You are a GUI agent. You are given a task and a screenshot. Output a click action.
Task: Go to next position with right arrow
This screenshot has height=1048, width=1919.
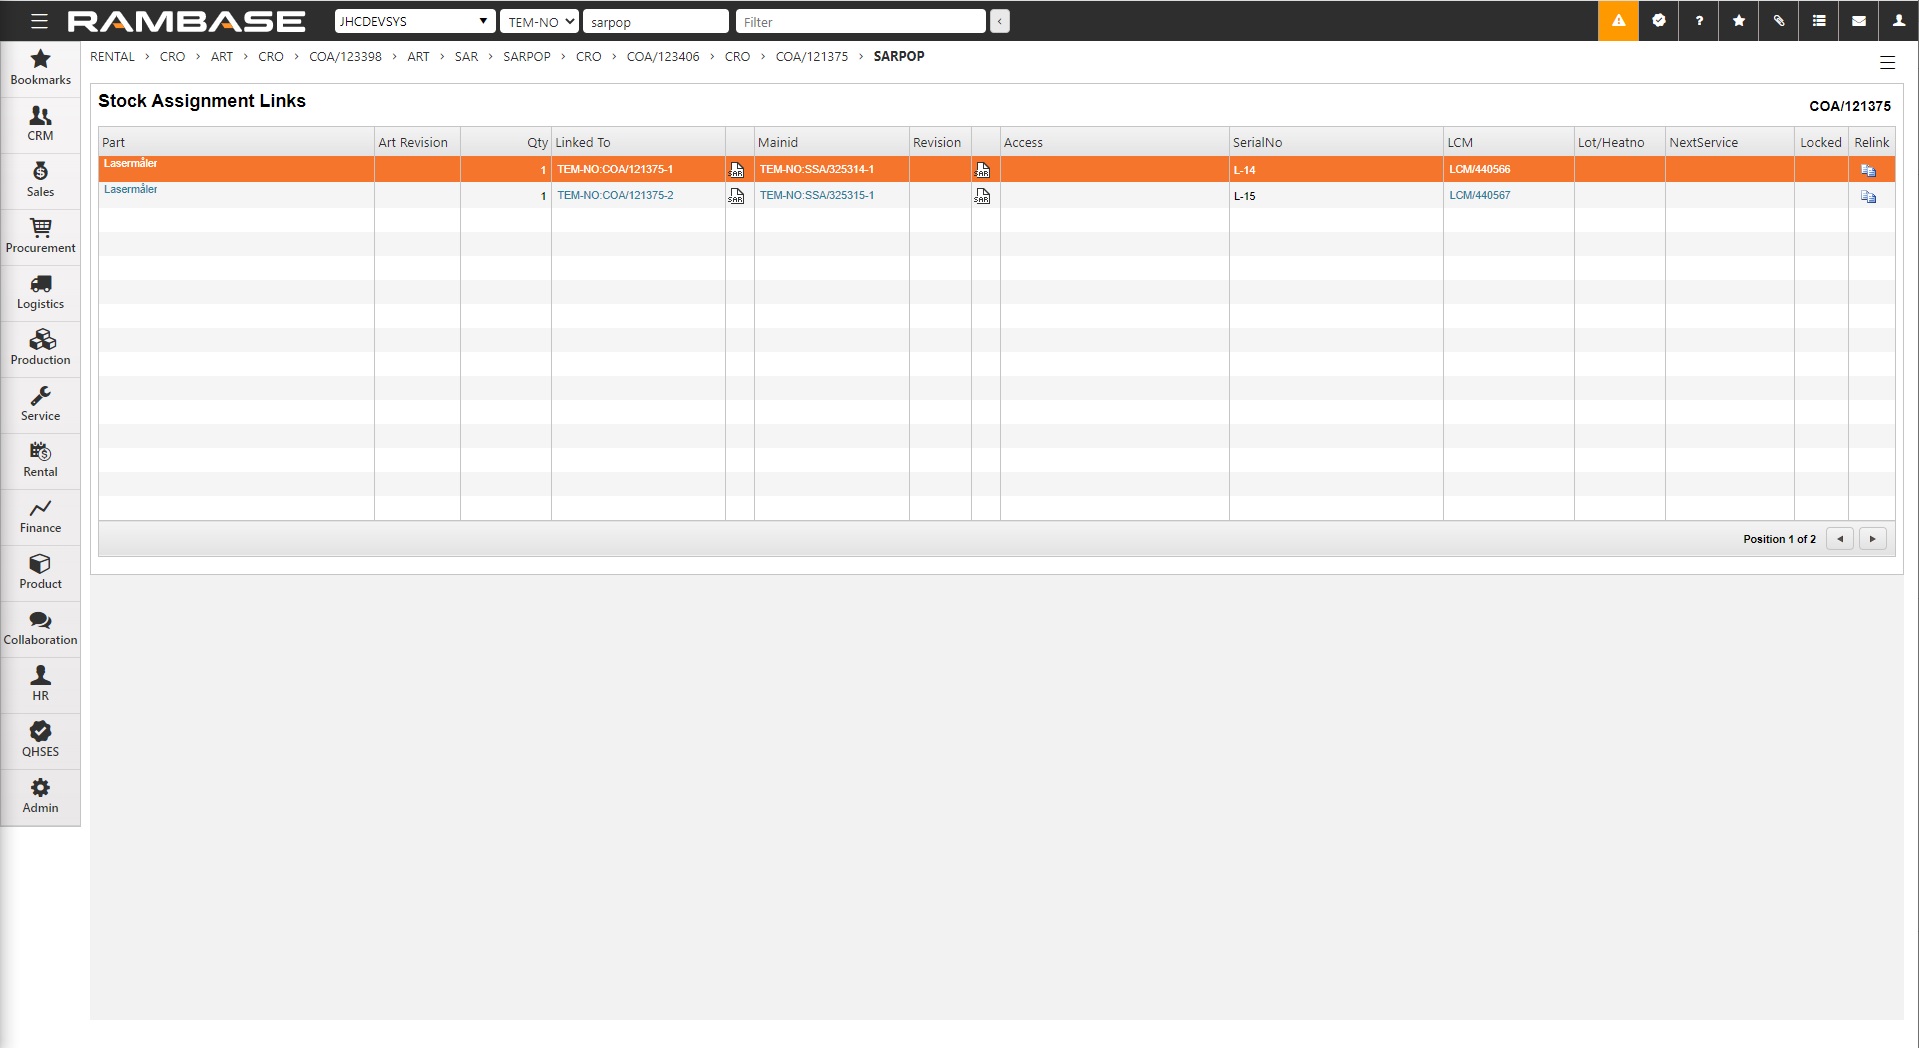click(x=1872, y=539)
